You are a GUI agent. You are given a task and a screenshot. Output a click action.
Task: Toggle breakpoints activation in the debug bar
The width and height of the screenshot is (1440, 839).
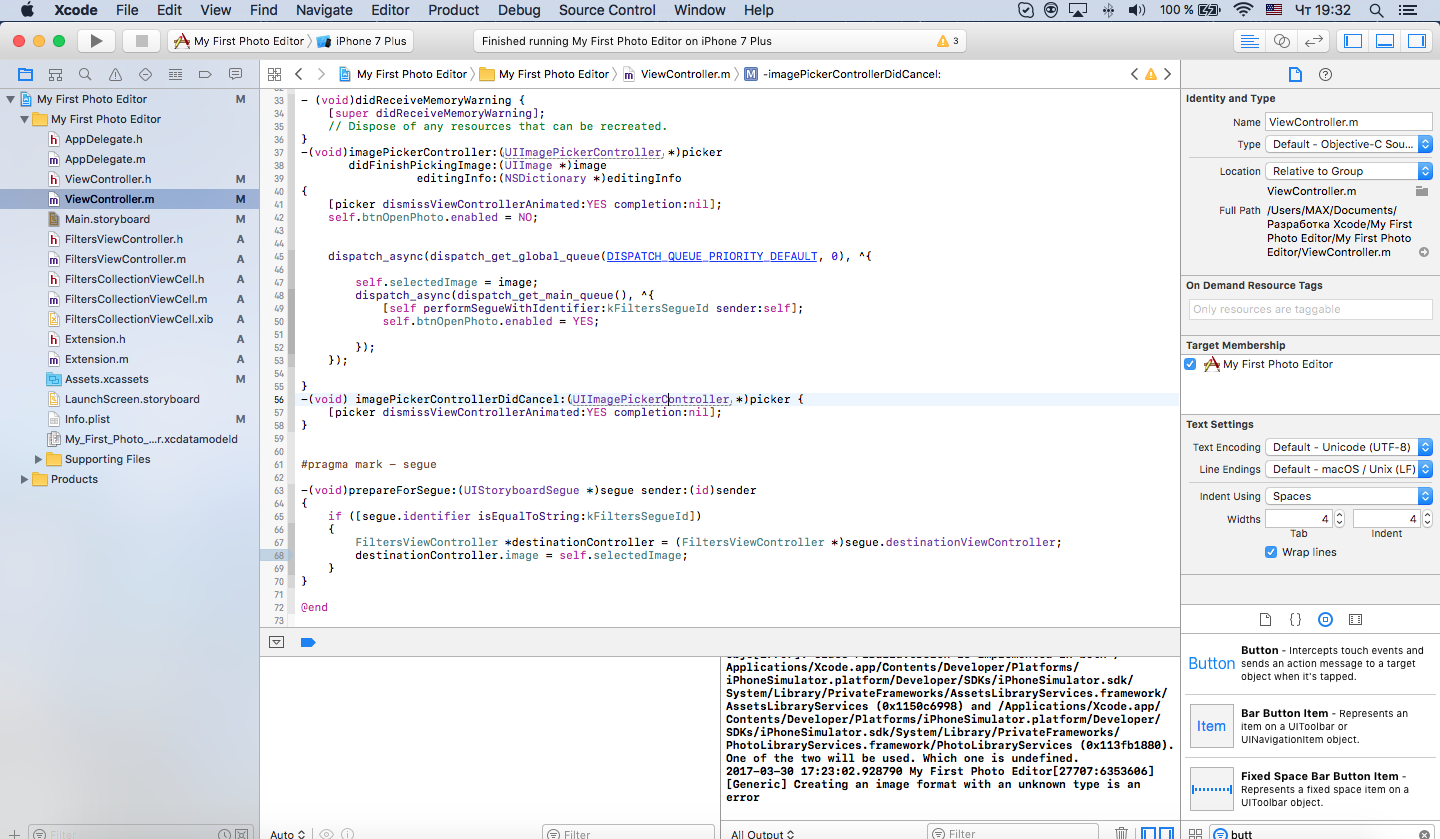[308, 642]
